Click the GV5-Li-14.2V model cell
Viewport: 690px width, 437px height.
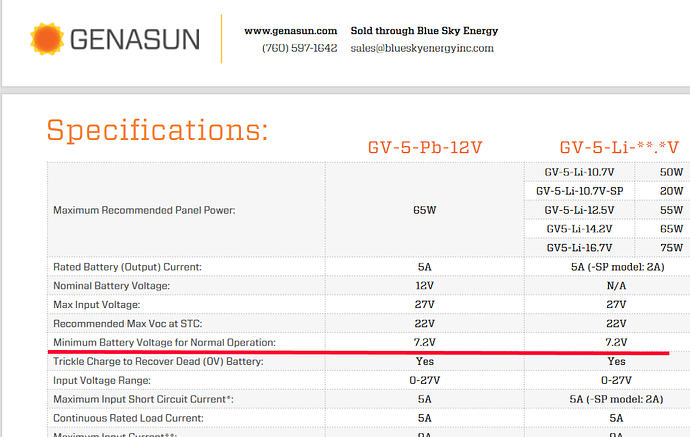click(579, 229)
